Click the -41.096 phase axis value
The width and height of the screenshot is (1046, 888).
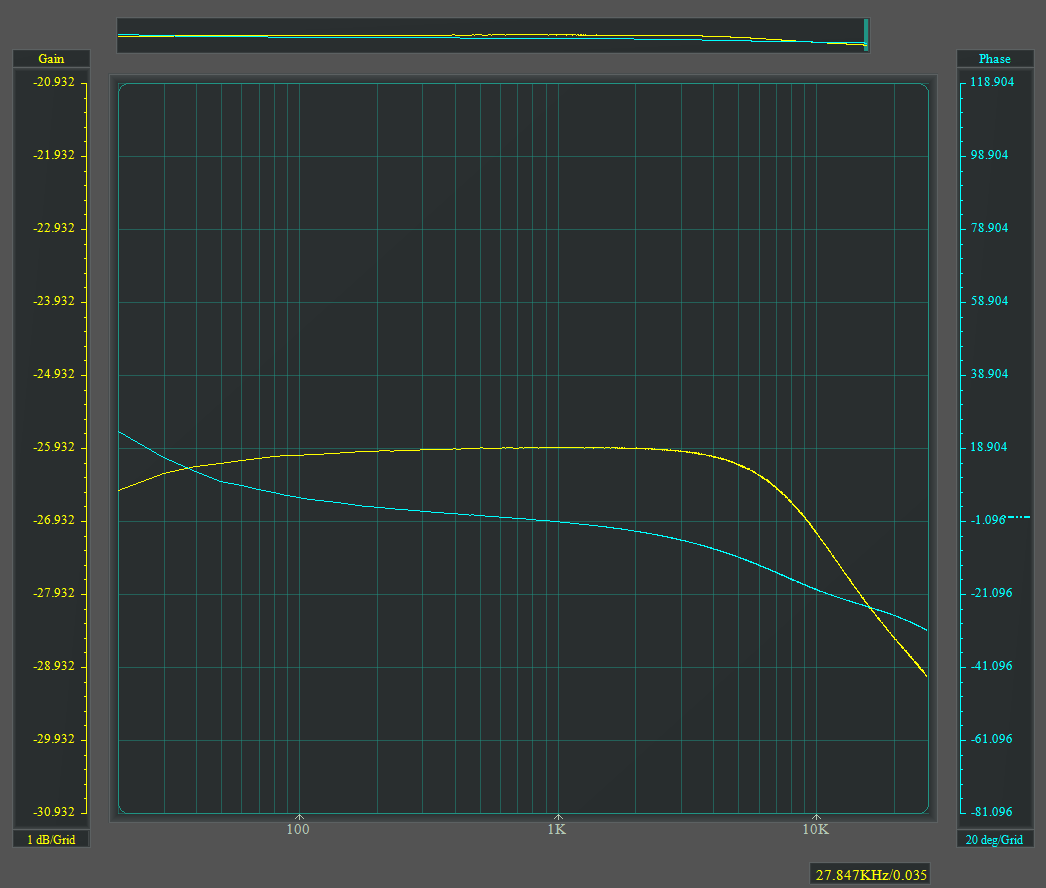tap(991, 666)
